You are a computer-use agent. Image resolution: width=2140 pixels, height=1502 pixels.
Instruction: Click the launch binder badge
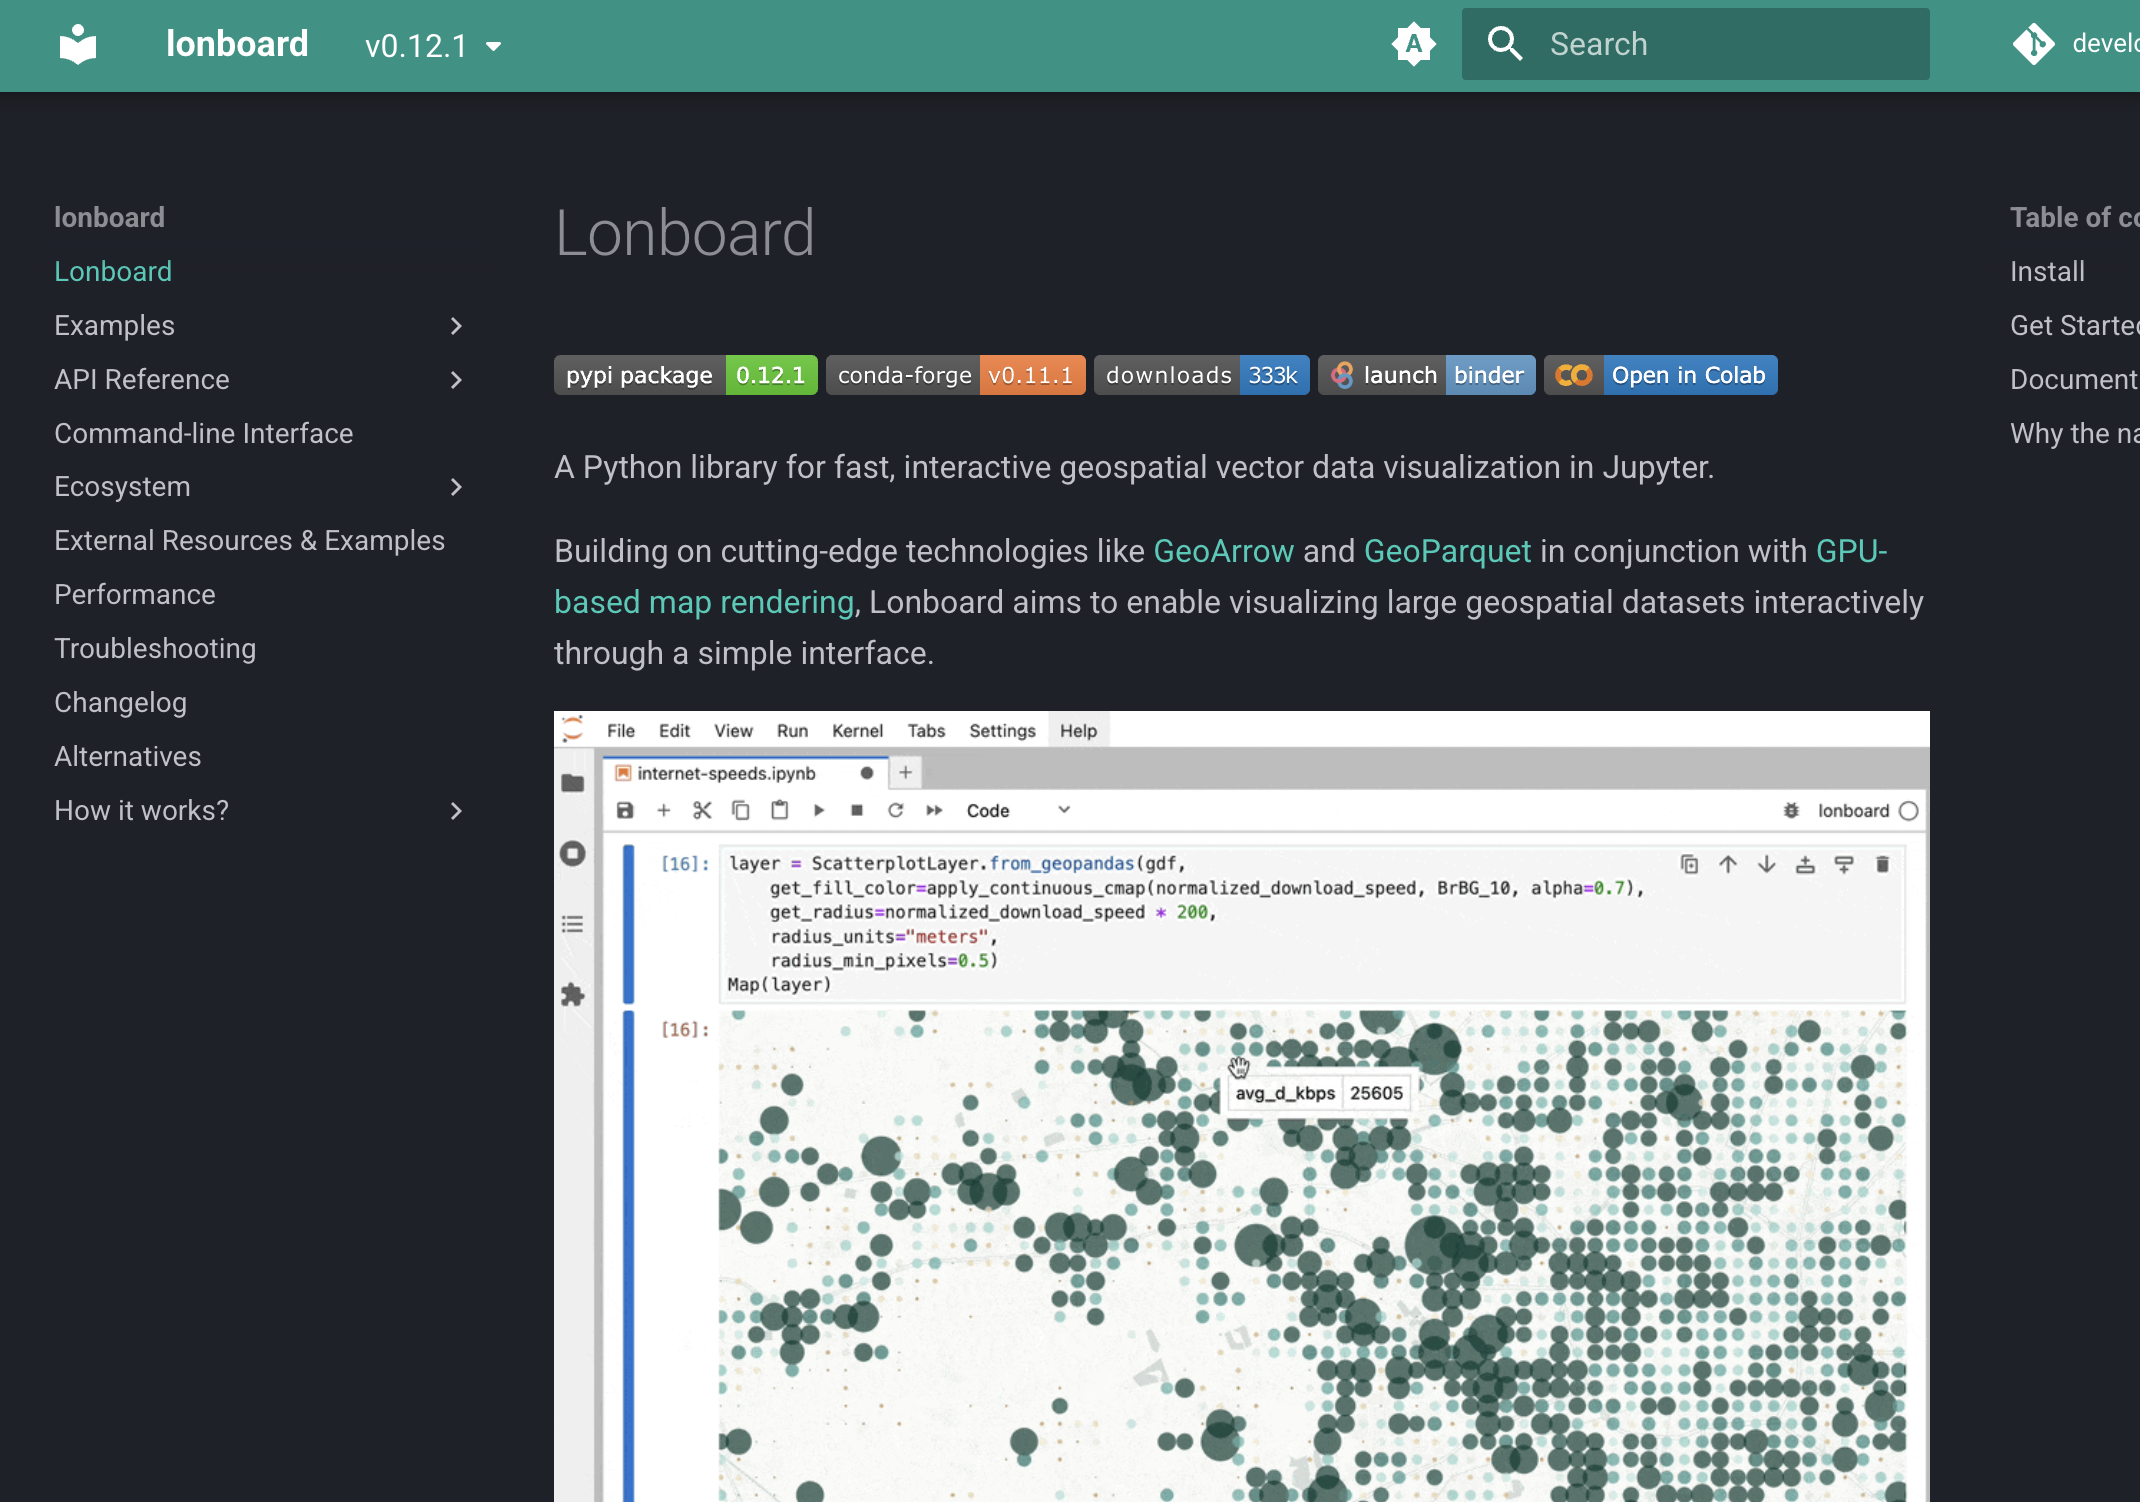click(1426, 376)
